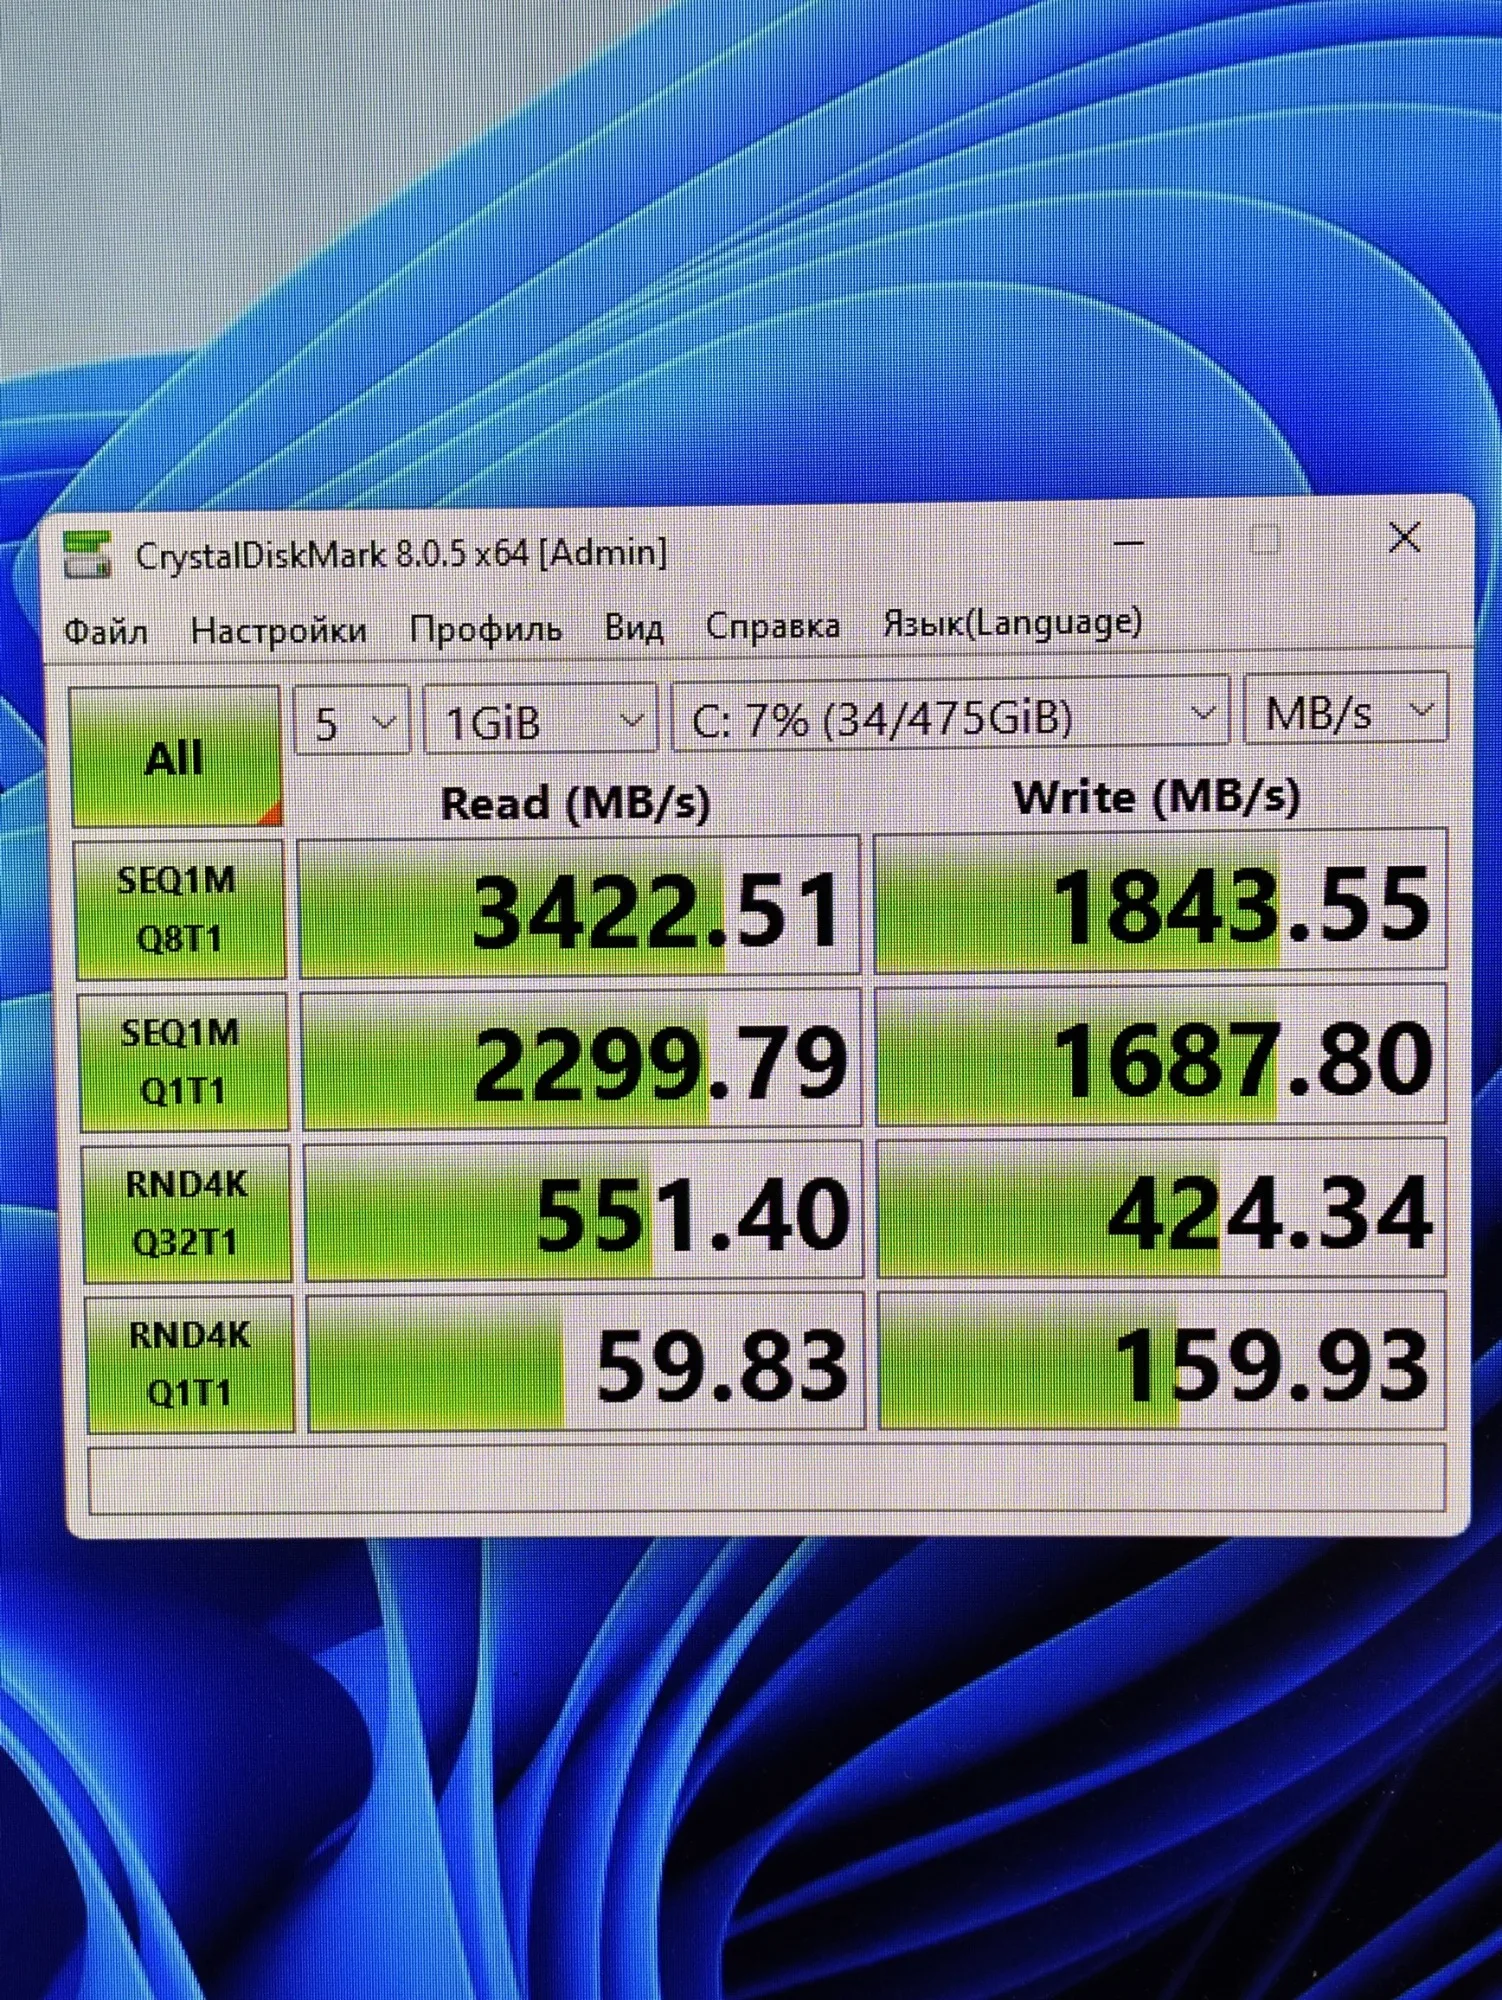Click the SEQ1M Q8T1 read value 3422.51
The height and width of the screenshot is (2000, 1502).
point(580,907)
